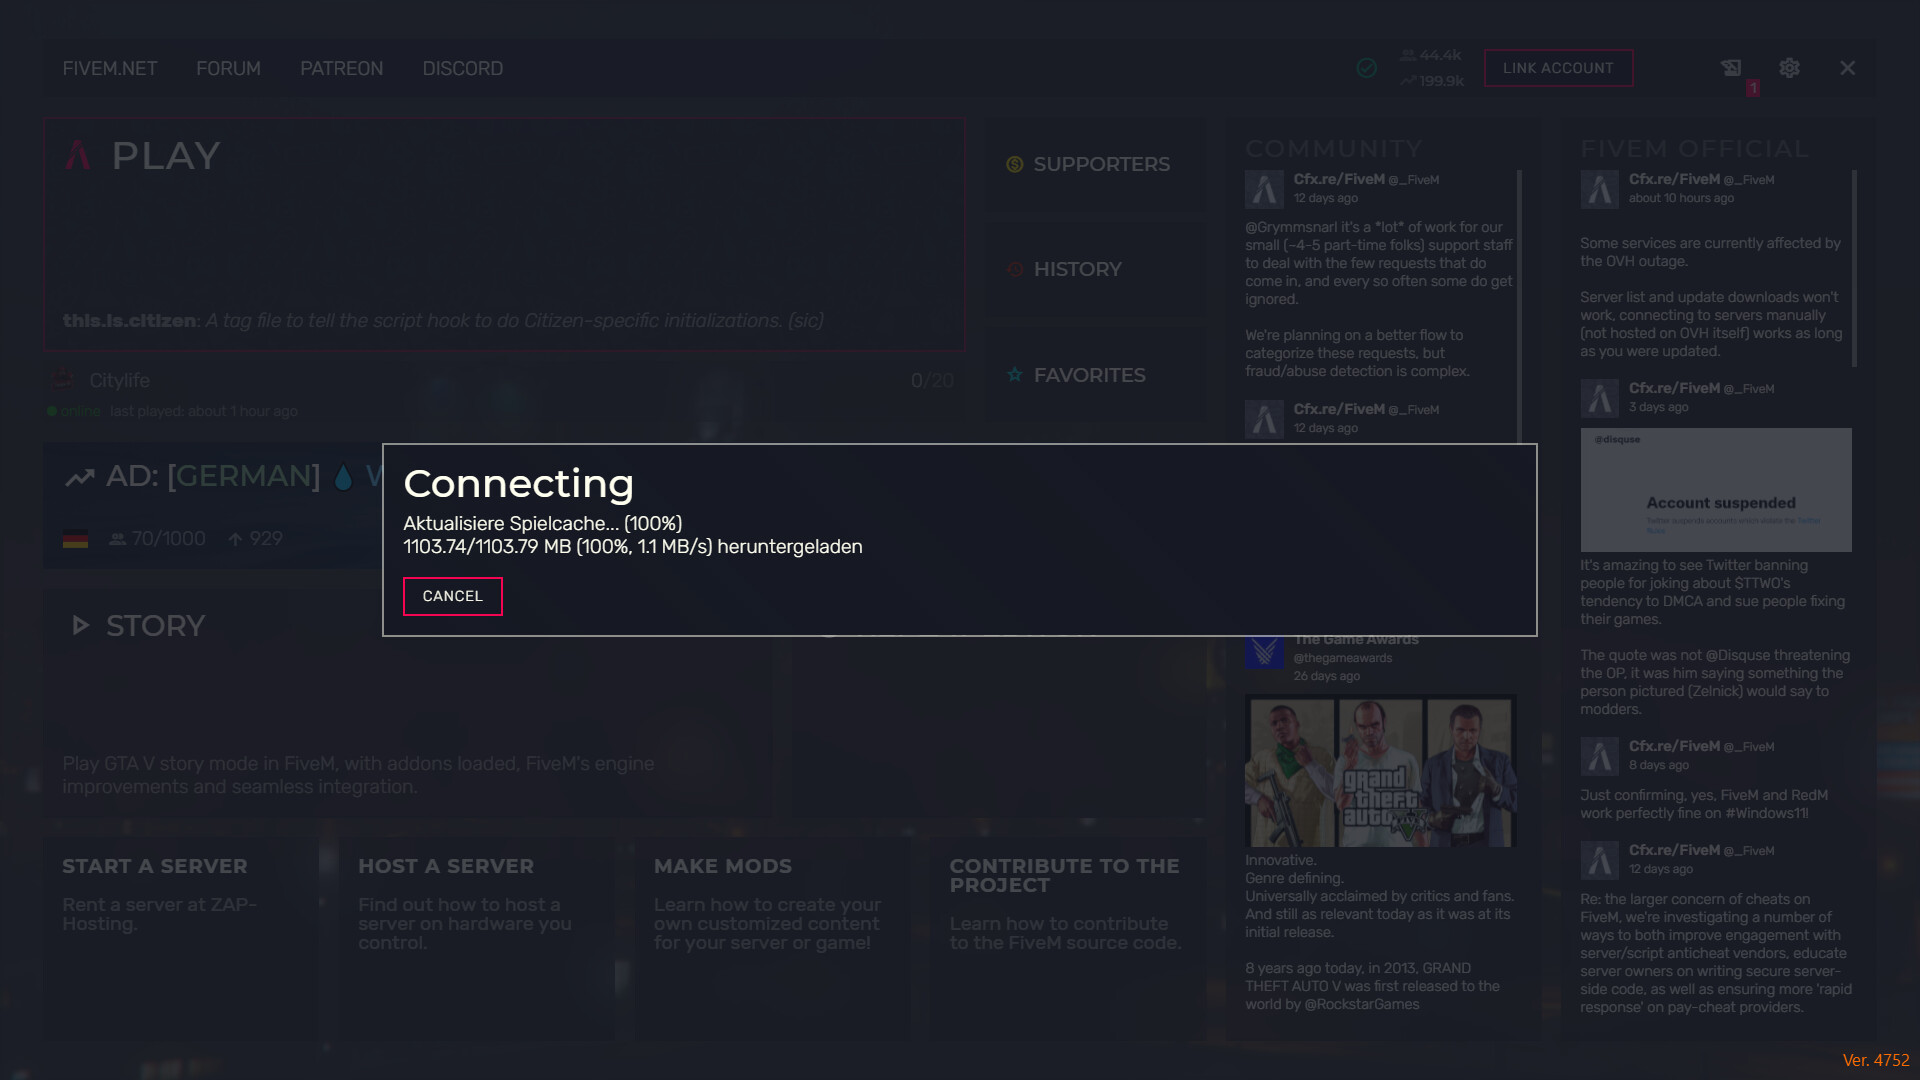Open FiveM settings via the gear icon
This screenshot has width=1920, height=1080.
pyautogui.click(x=1789, y=67)
